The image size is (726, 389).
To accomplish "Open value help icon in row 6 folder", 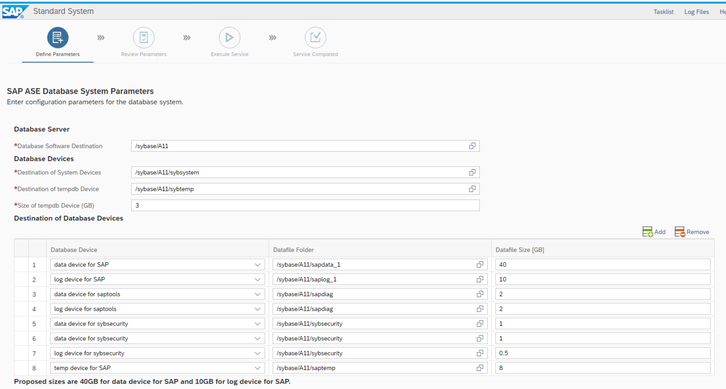I will tap(480, 339).
